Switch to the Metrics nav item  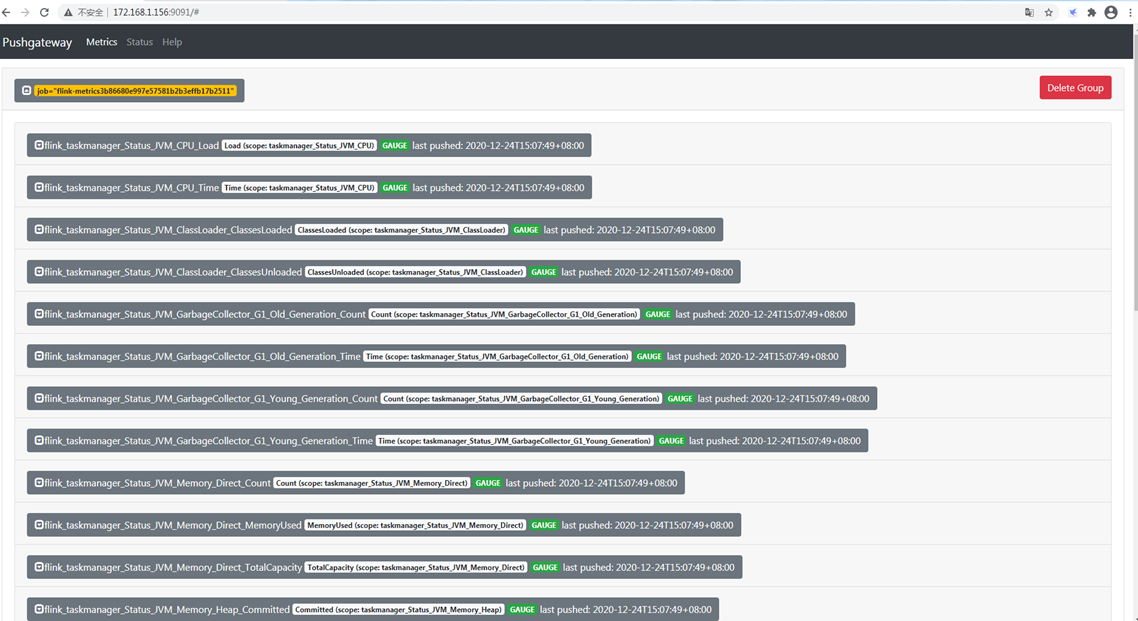click(x=102, y=42)
